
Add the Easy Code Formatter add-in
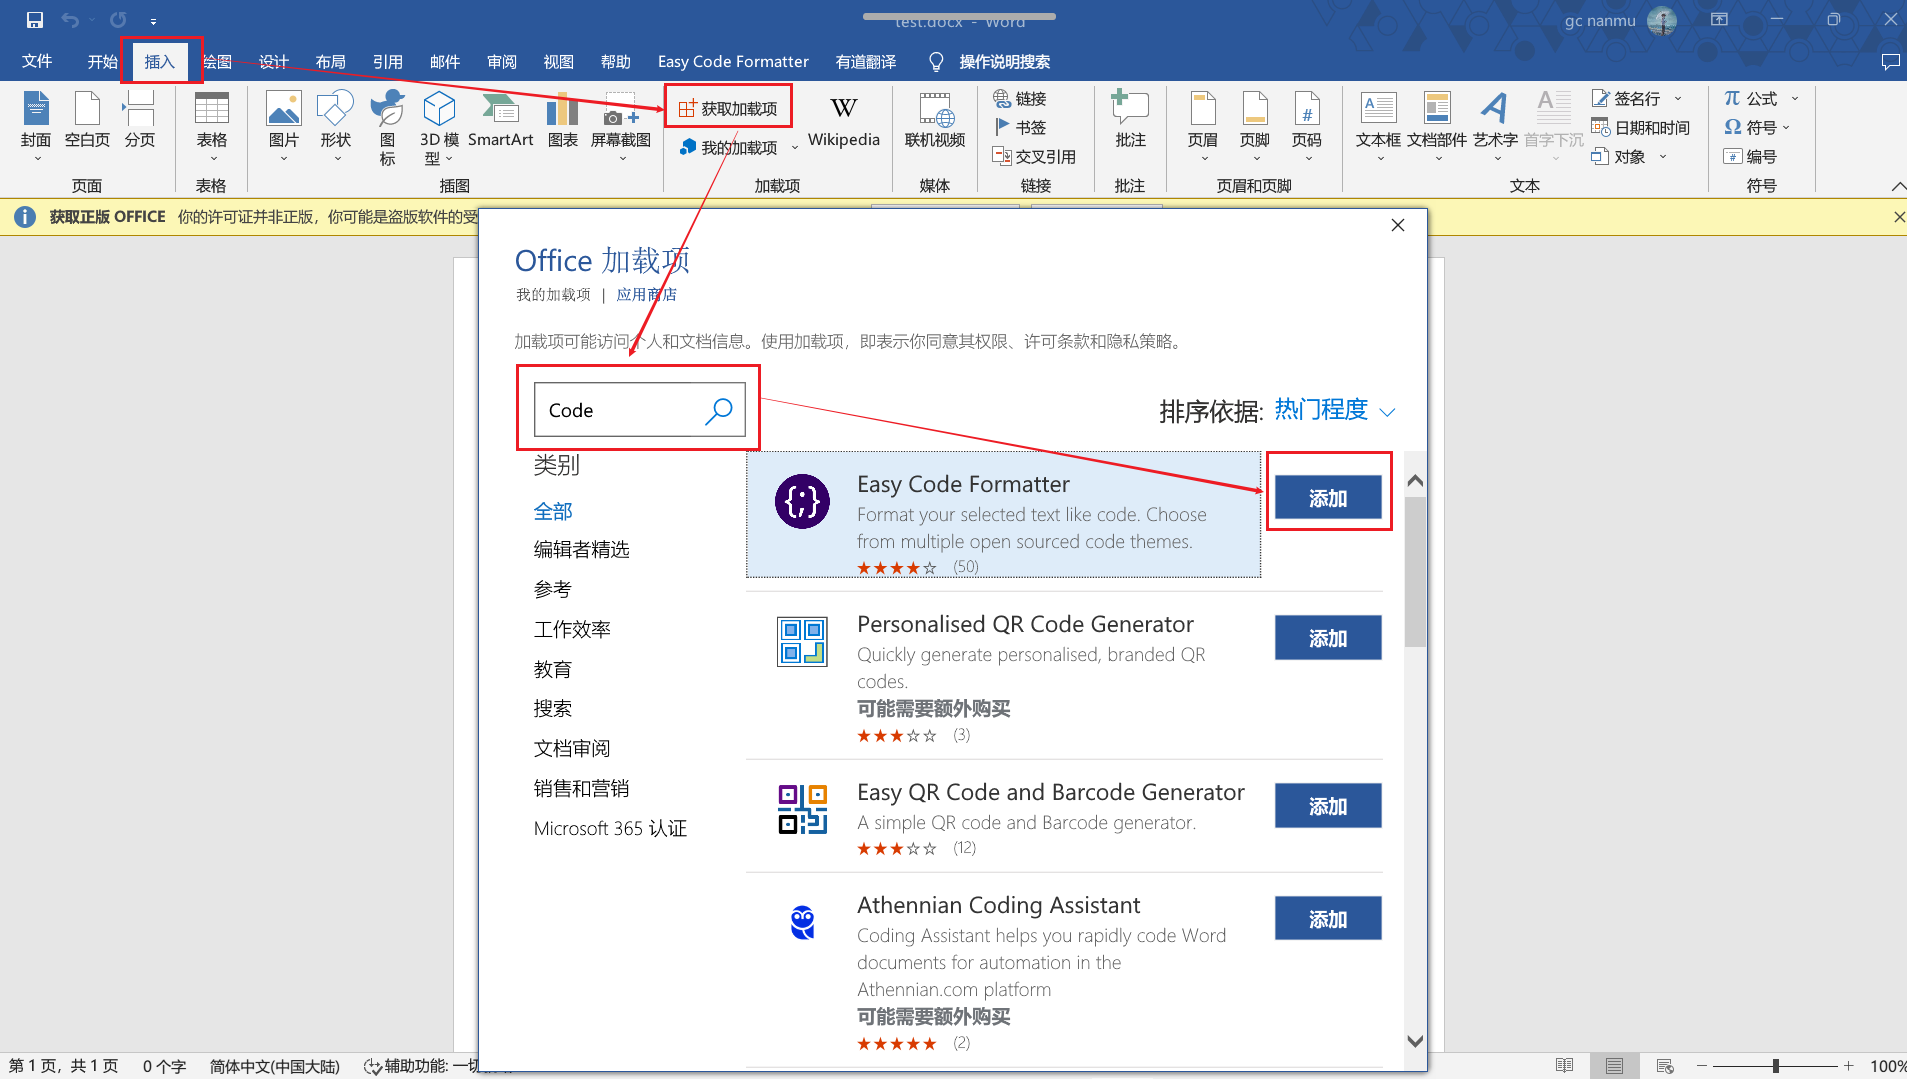[x=1328, y=498]
